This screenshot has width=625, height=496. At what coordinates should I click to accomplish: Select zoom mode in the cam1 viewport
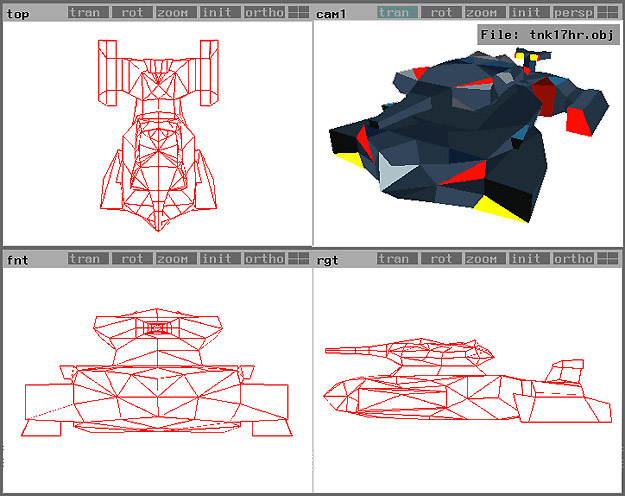(485, 12)
